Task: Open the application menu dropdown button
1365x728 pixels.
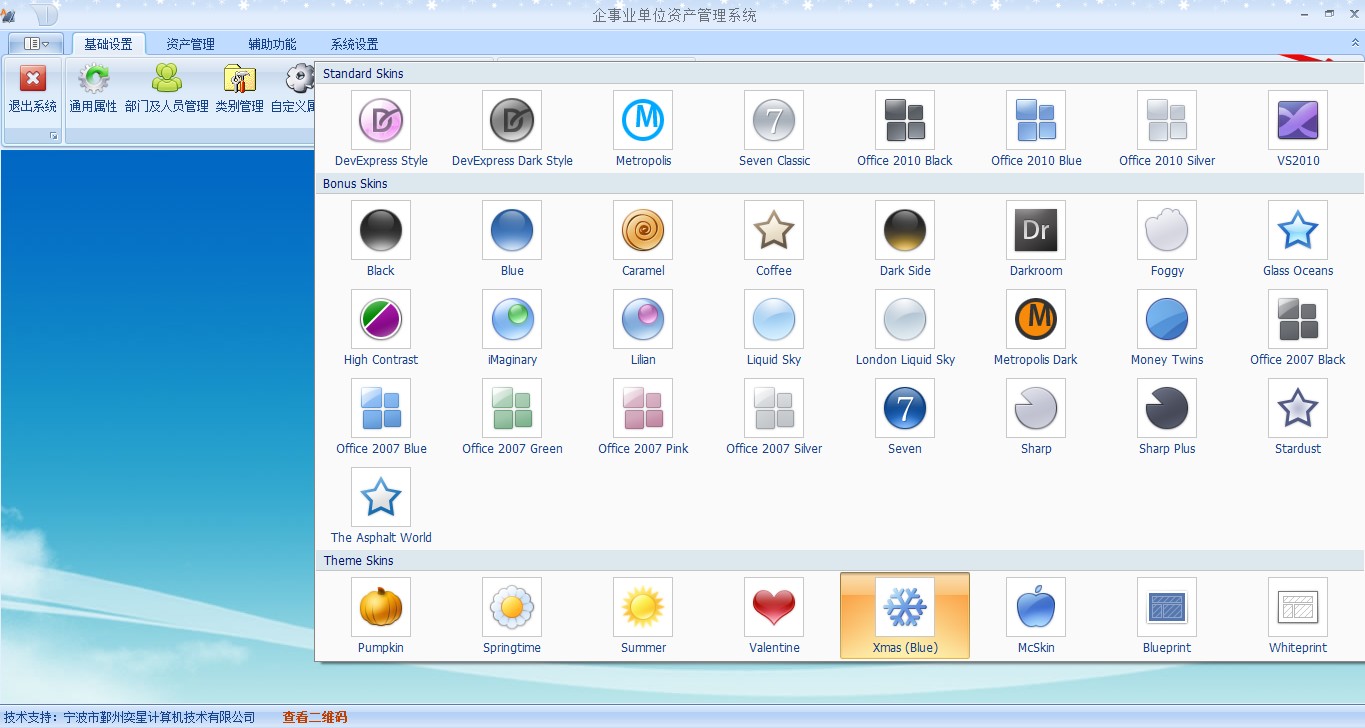Action: coord(36,44)
